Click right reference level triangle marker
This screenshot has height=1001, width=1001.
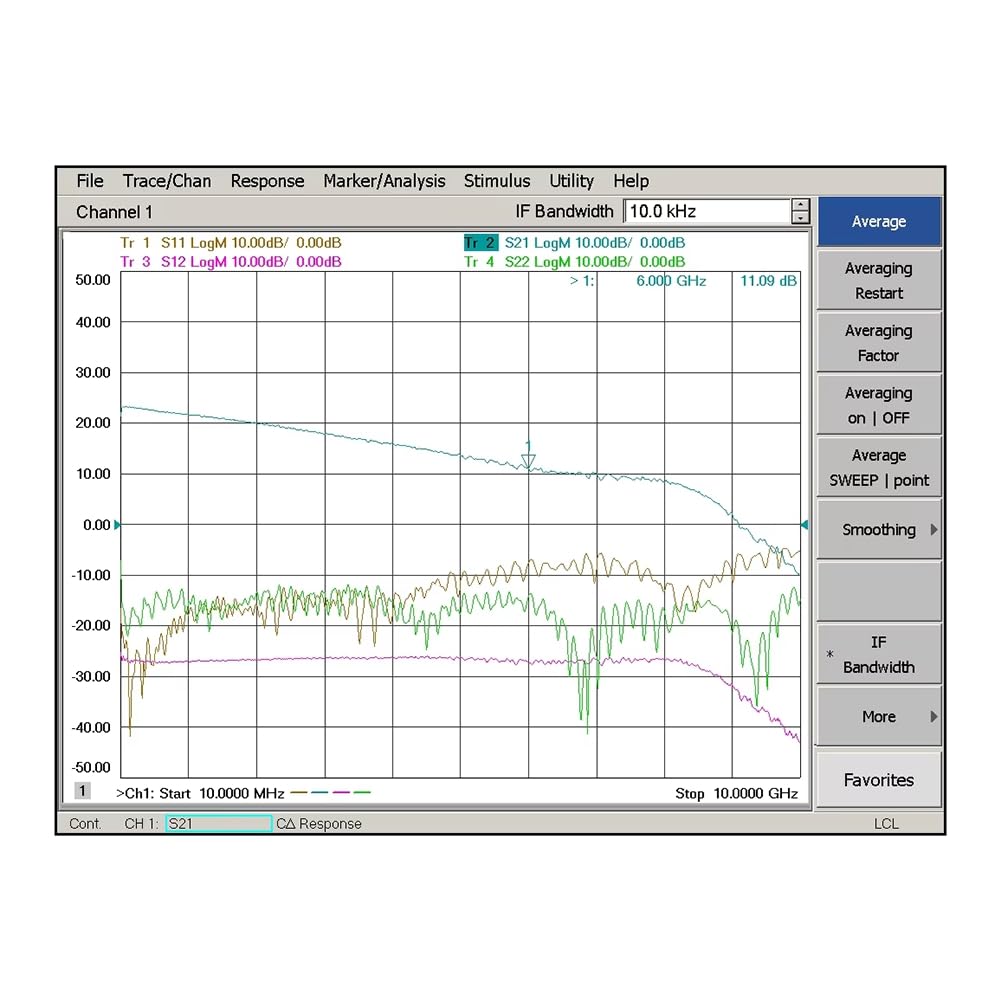pyautogui.click(x=804, y=525)
